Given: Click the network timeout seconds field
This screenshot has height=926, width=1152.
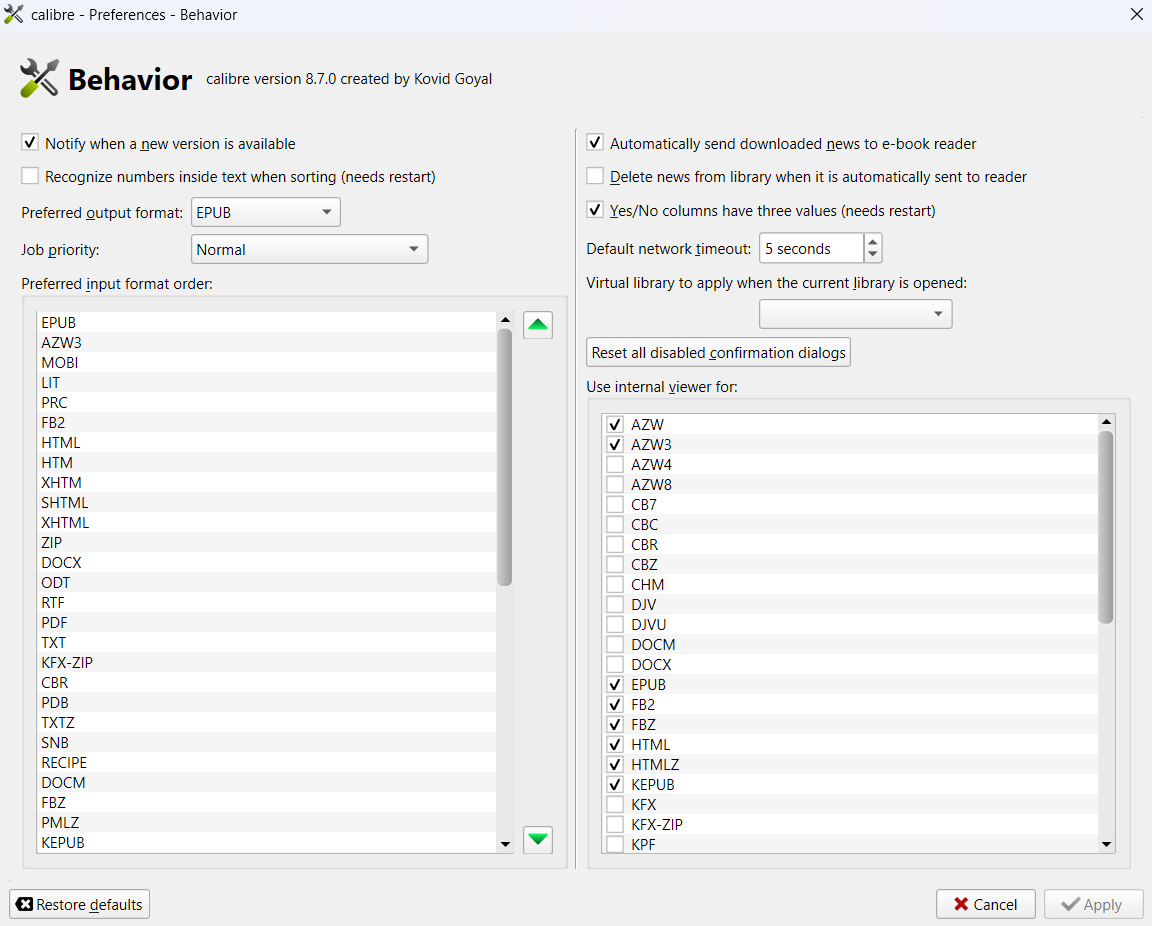Looking at the screenshot, I should pos(811,248).
